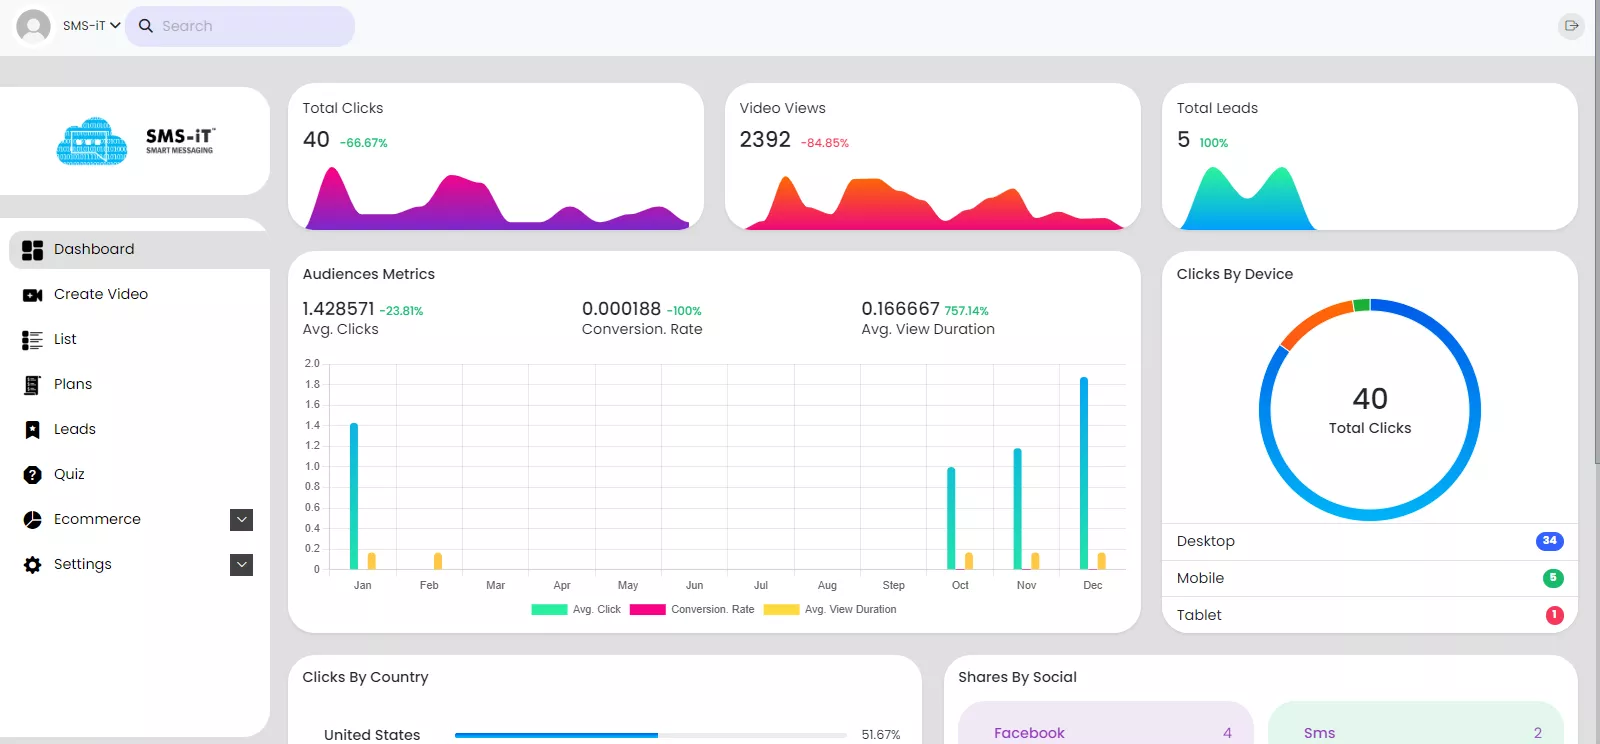
Task: Go to the Leads menu item
Action: pyautogui.click(x=75, y=429)
